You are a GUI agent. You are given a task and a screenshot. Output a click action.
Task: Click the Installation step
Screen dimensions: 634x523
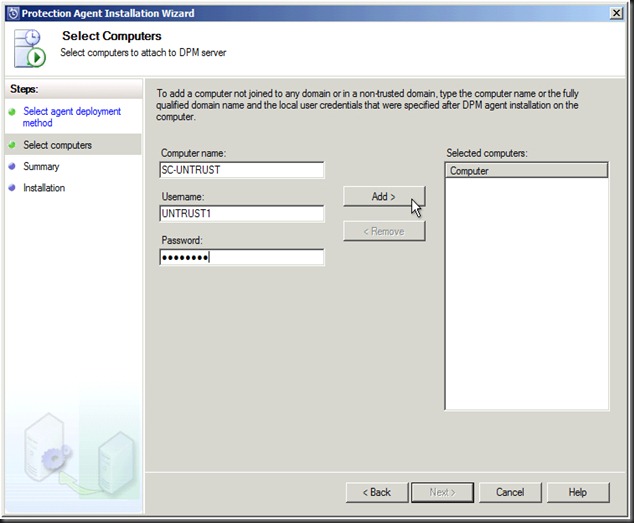[x=44, y=188]
